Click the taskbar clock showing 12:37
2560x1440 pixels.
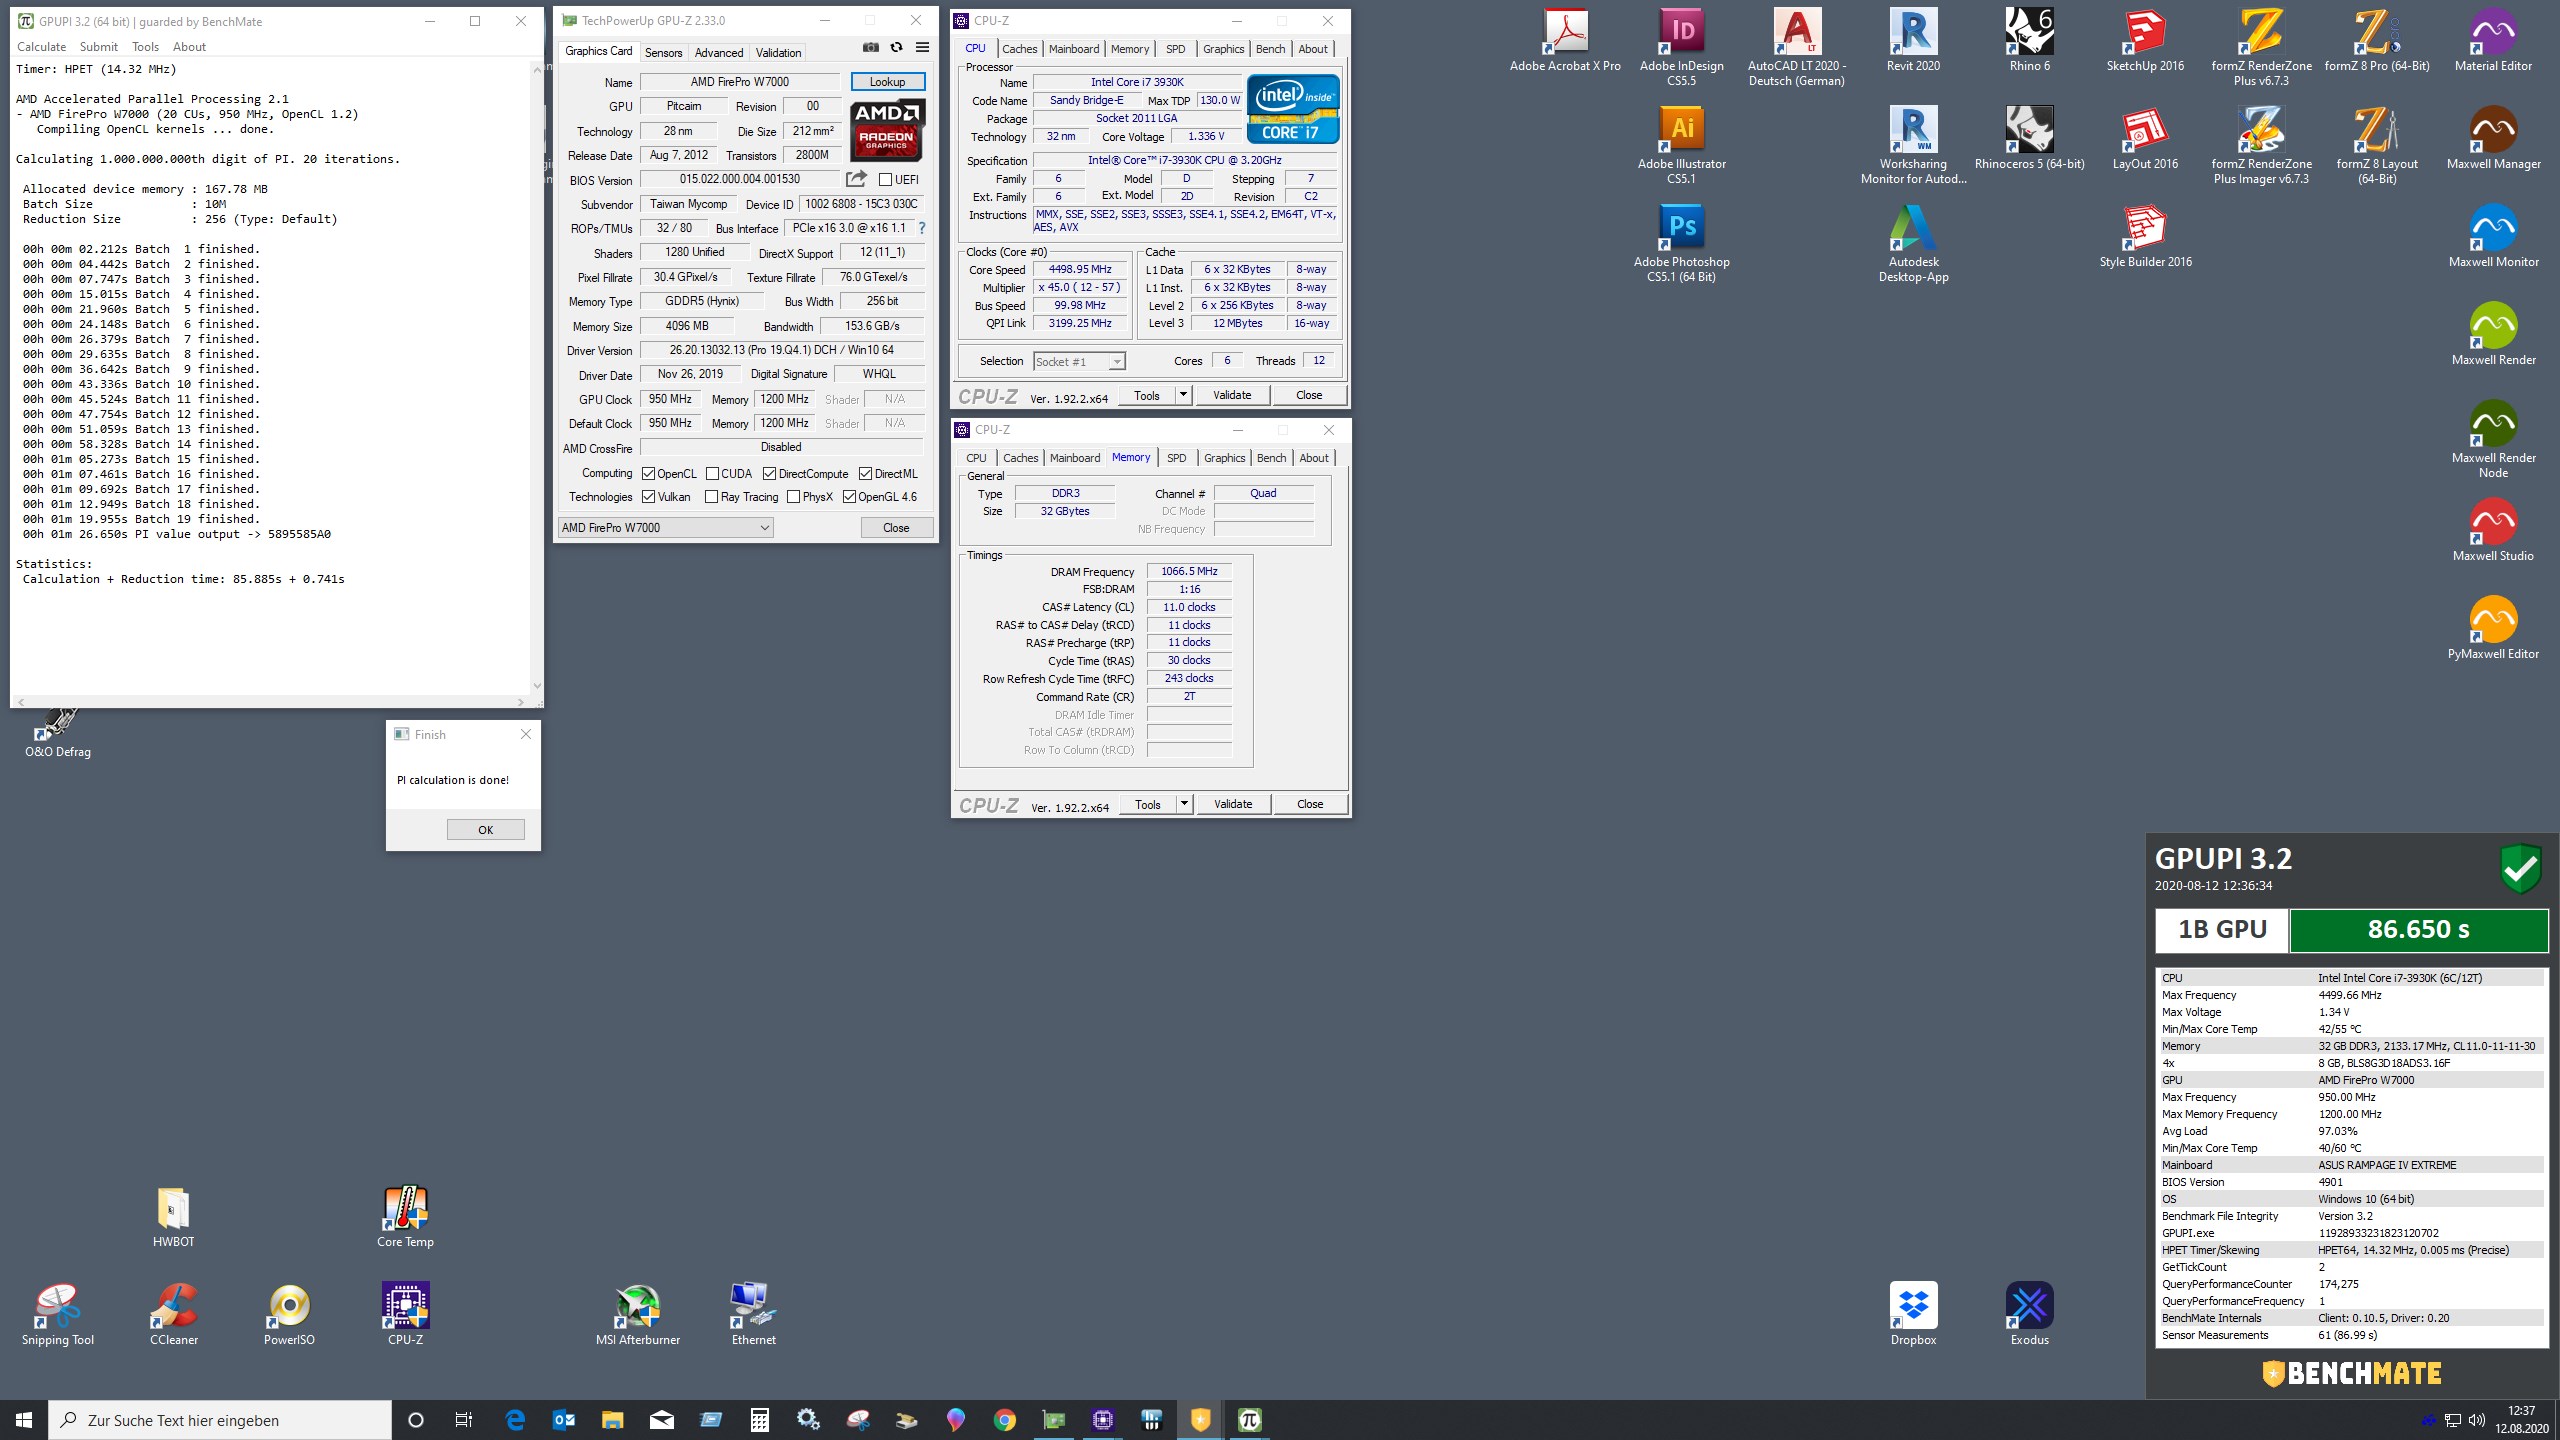coord(2521,1419)
